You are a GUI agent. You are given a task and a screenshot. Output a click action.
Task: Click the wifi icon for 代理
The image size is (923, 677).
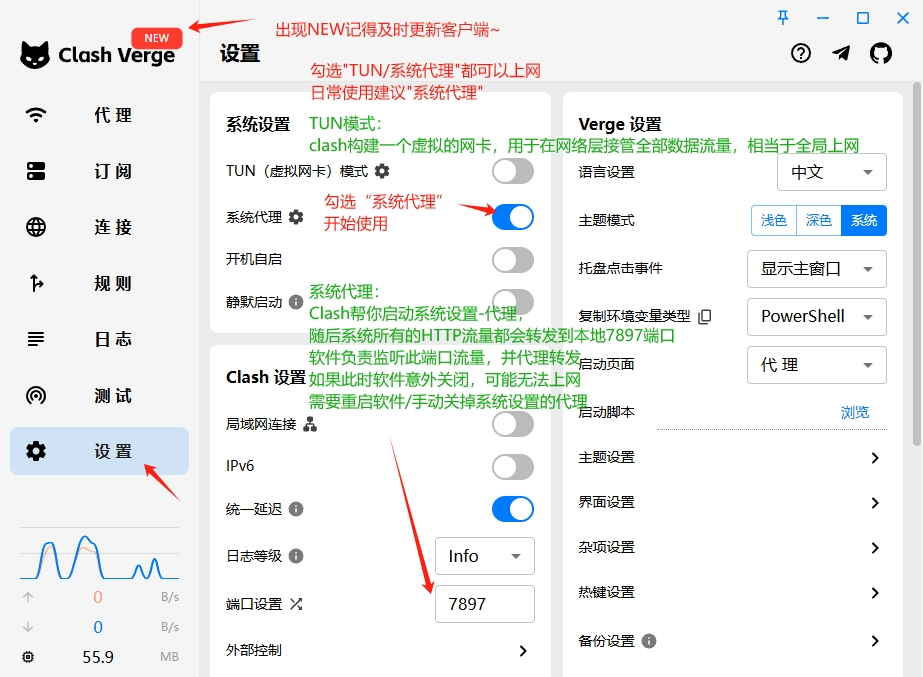[36, 114]
